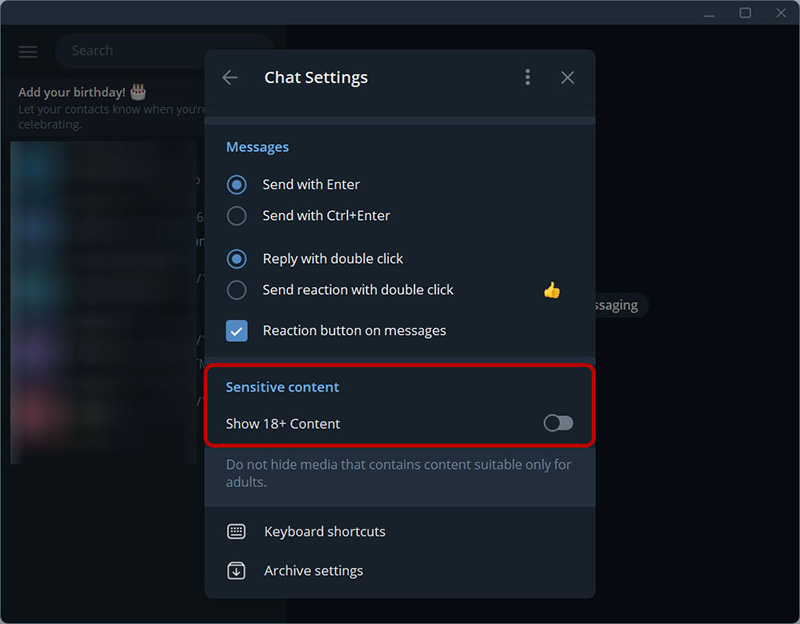
Task: Click the thumbs up reaction emoji
Action: click(x=552, y=290)
